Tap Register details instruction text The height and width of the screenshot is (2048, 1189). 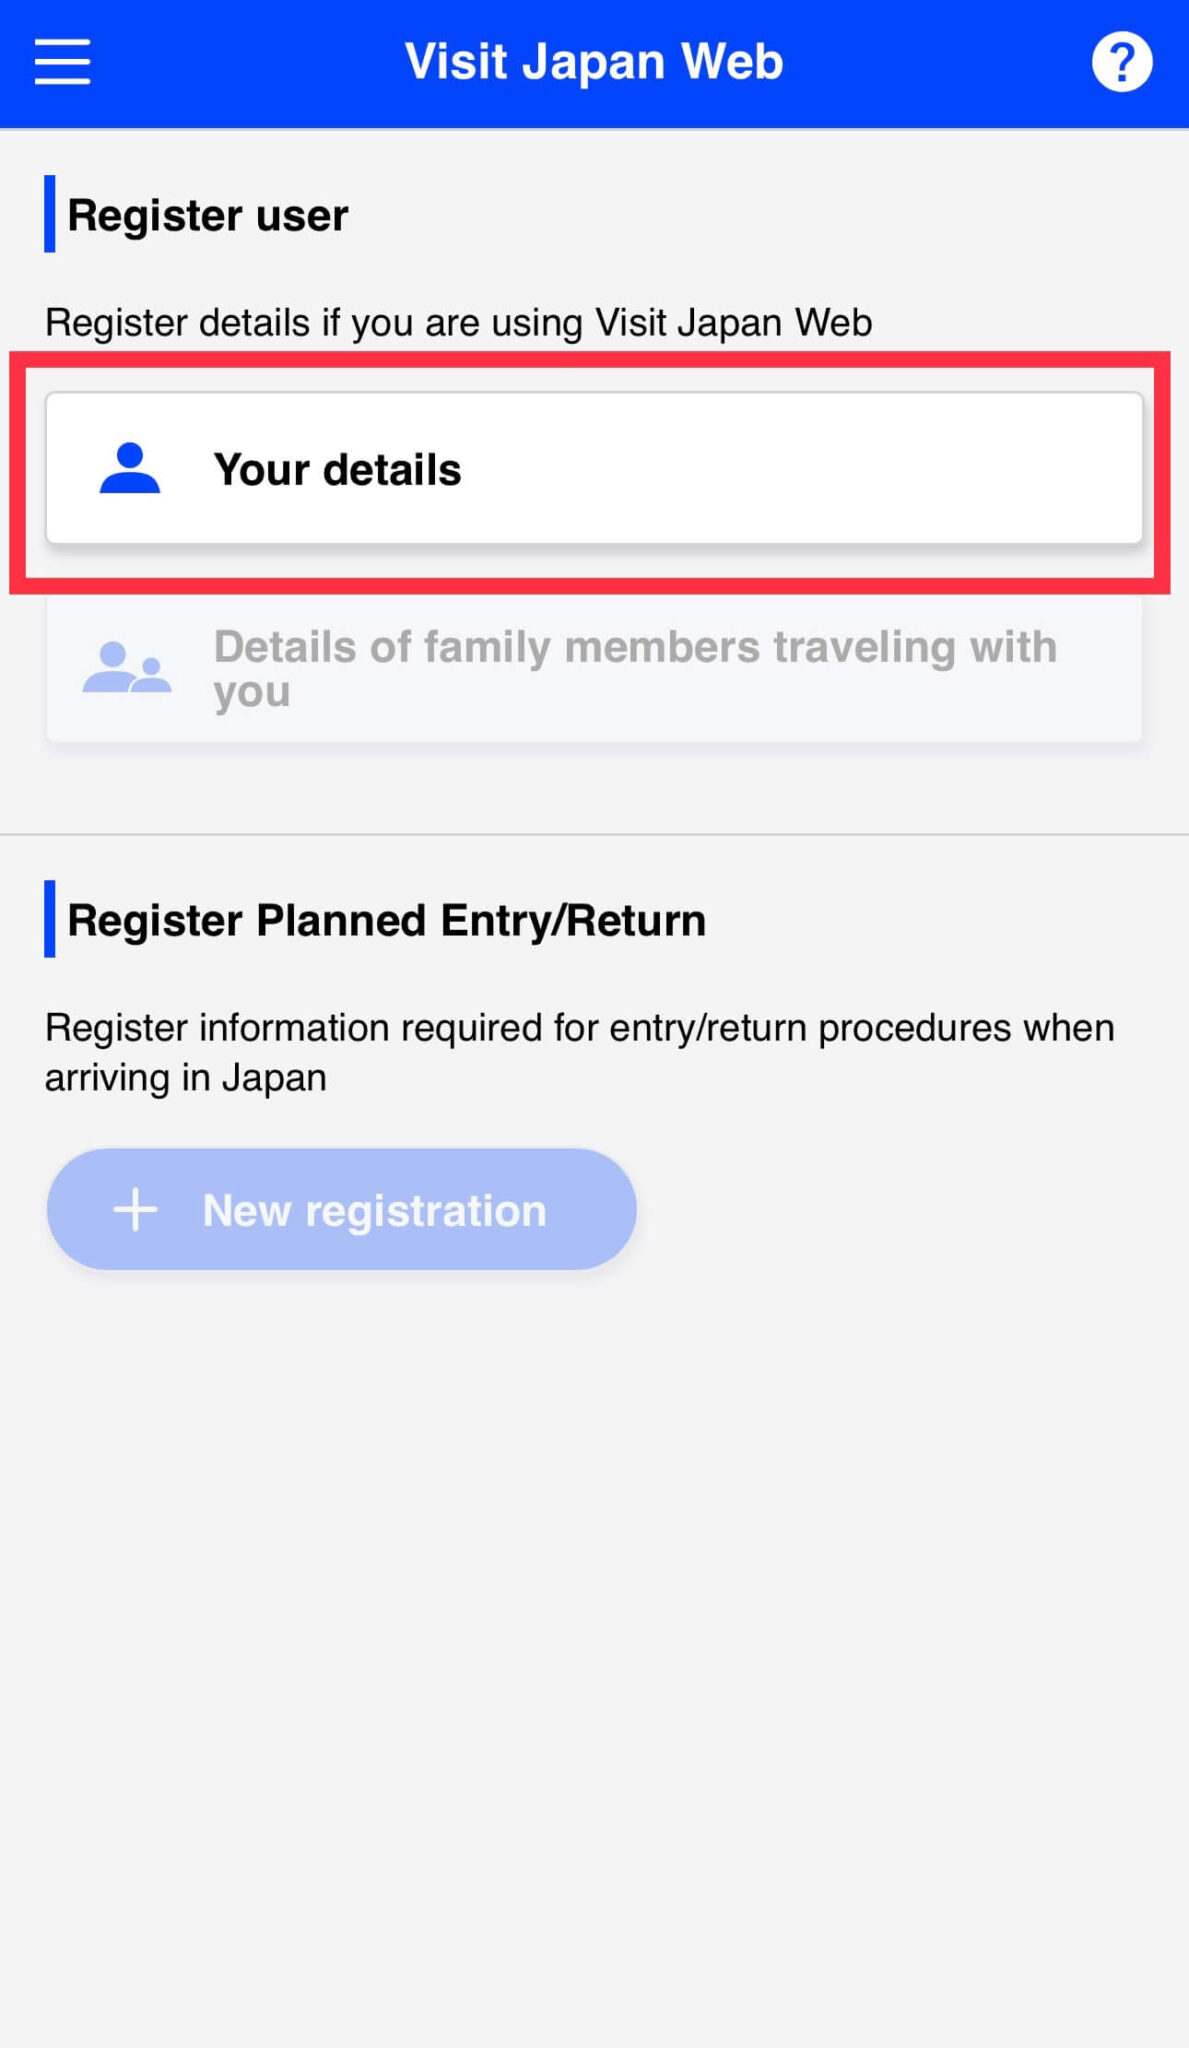[x=458, y=322]
